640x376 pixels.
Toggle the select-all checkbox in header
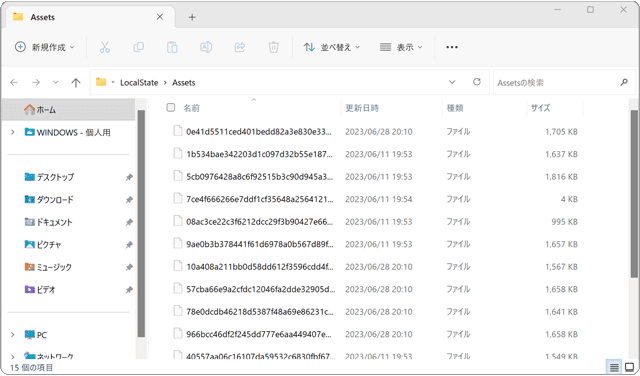pos(171,107)
